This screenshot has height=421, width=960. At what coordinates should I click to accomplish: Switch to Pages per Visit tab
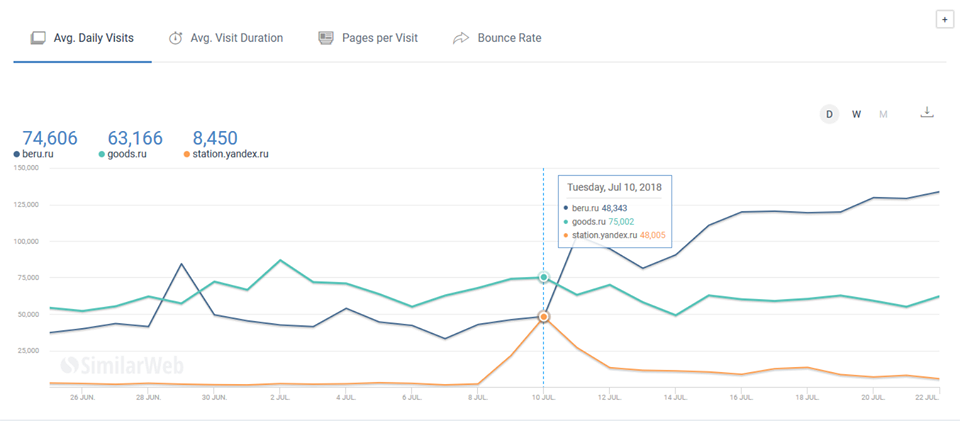click(379, 38)
